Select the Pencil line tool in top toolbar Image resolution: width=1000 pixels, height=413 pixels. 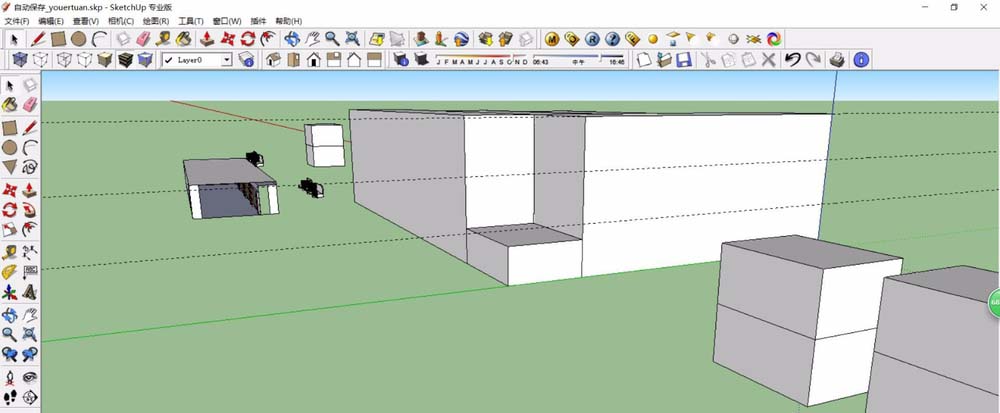pyautogui.click(x=38, y=39)
